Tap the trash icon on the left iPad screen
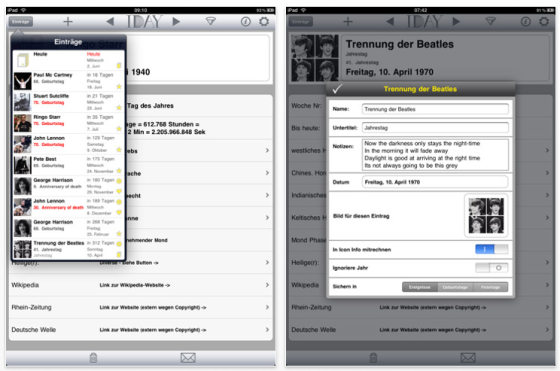The height and width of the screenshot is (371, 560). [93, 357]
